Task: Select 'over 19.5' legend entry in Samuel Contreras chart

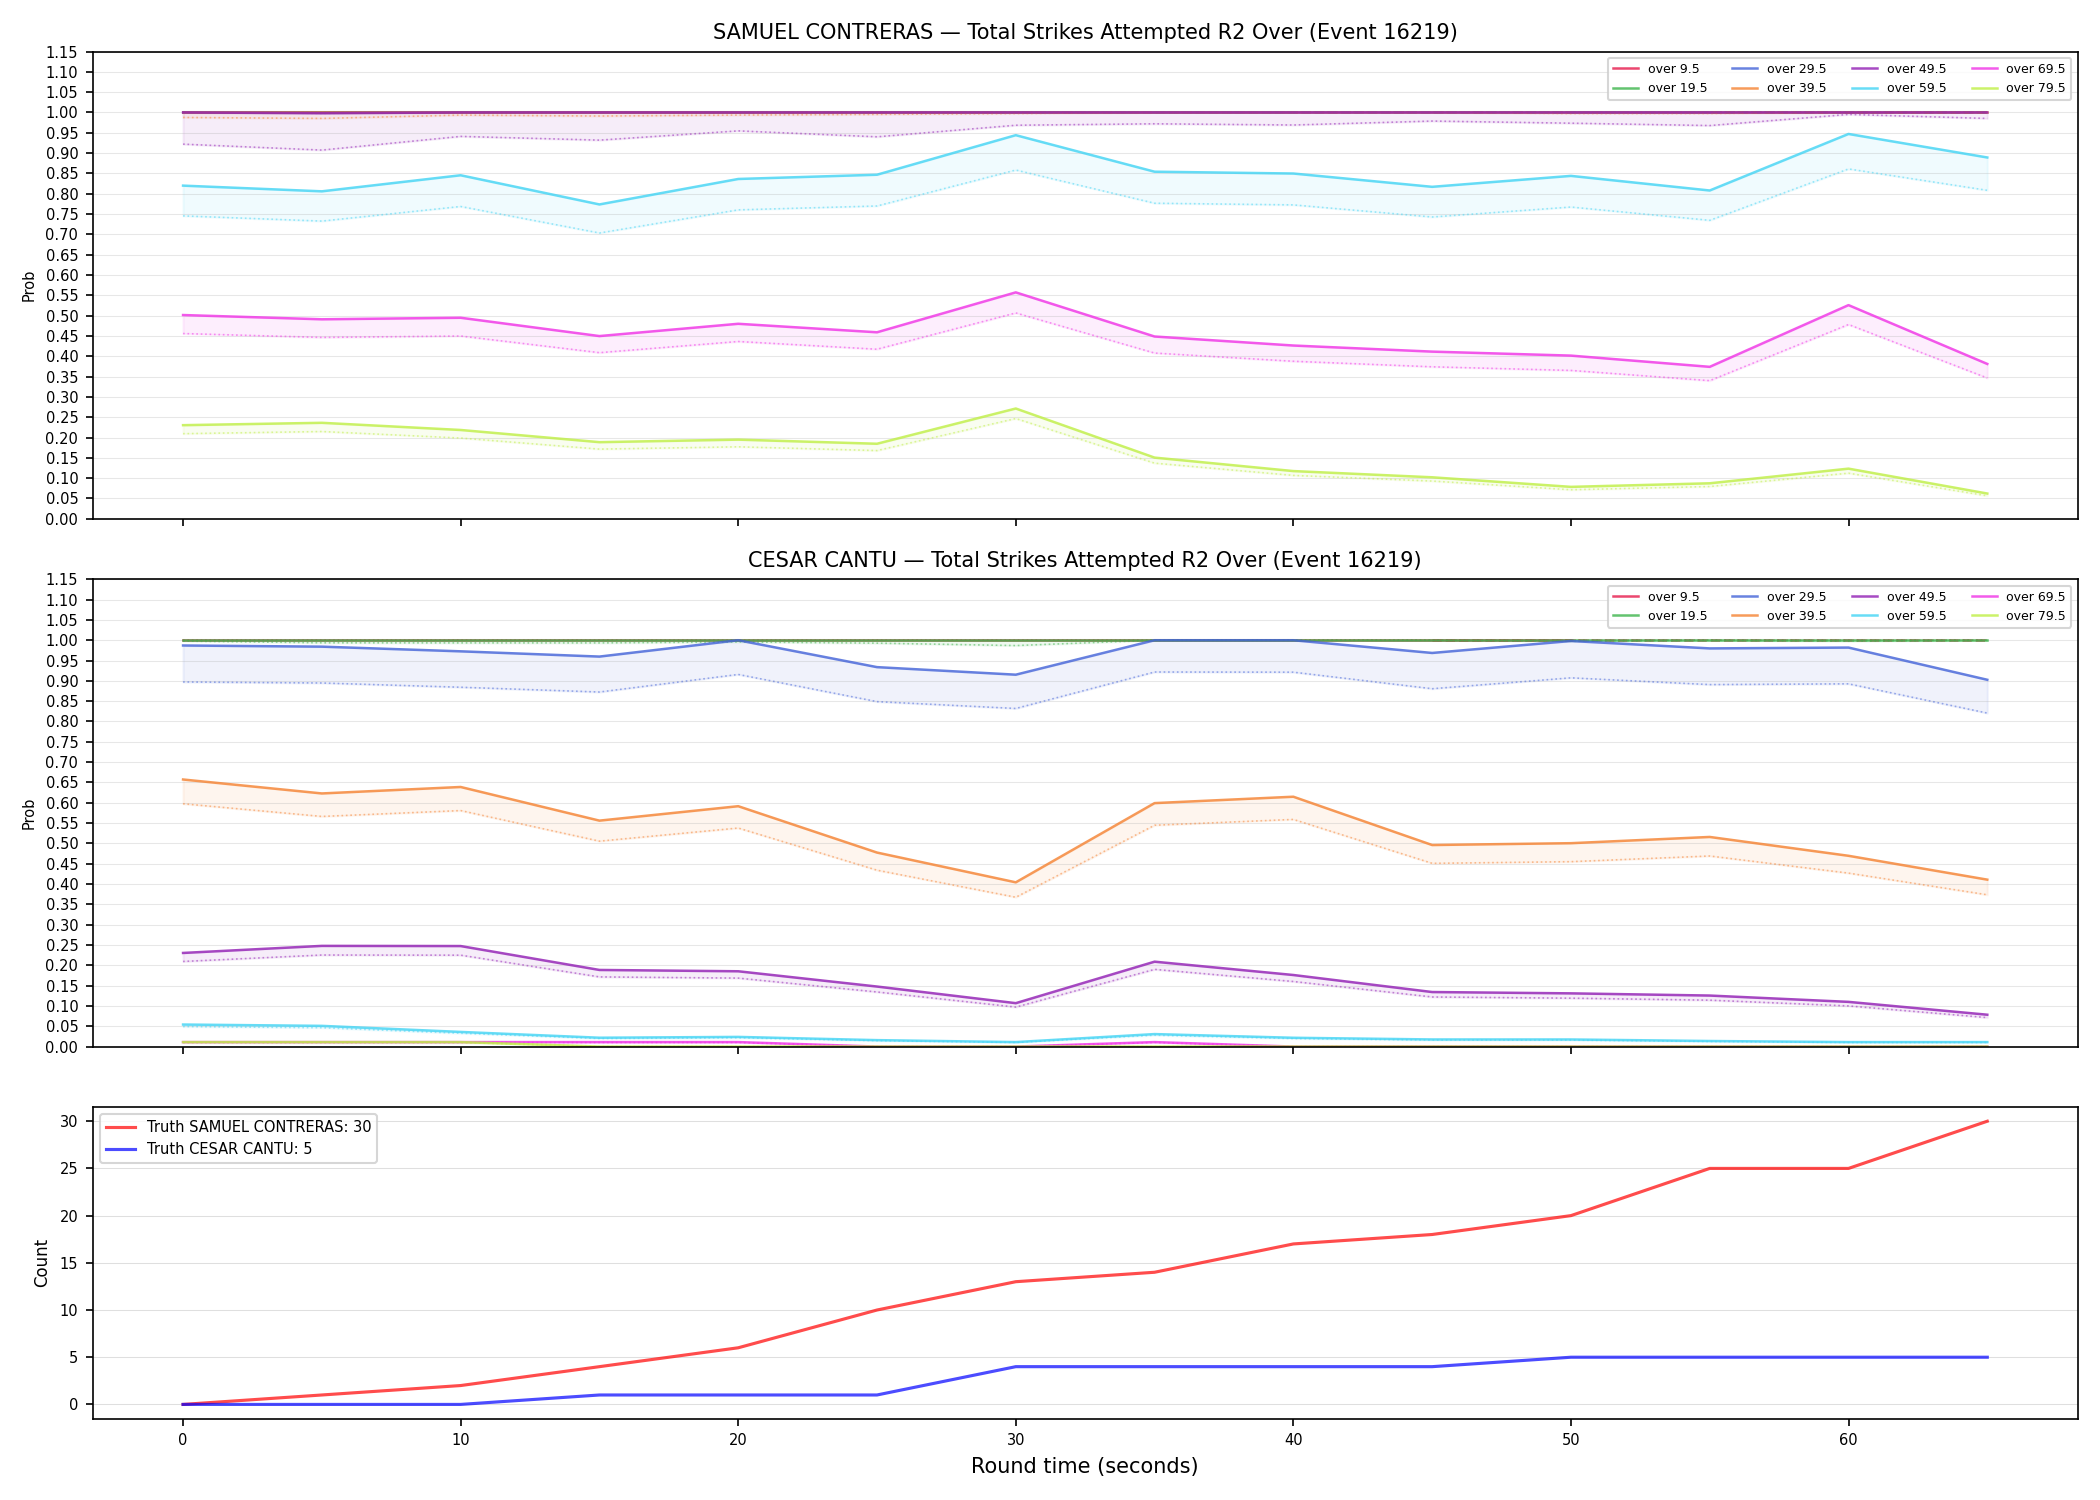Action: click(1660, 88)
